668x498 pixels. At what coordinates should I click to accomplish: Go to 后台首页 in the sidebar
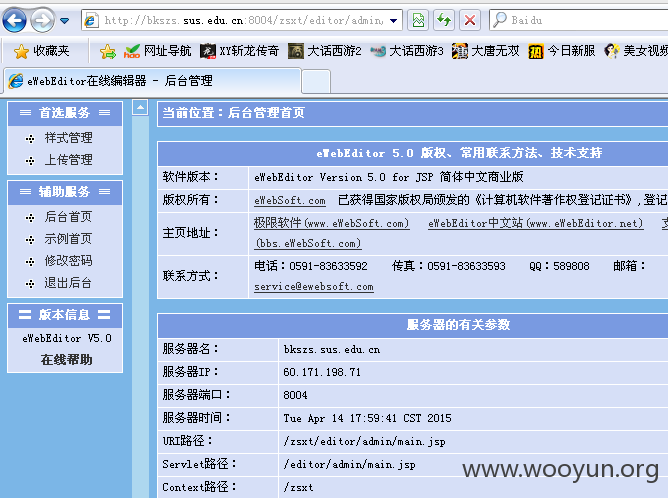(x=68, y=217)
